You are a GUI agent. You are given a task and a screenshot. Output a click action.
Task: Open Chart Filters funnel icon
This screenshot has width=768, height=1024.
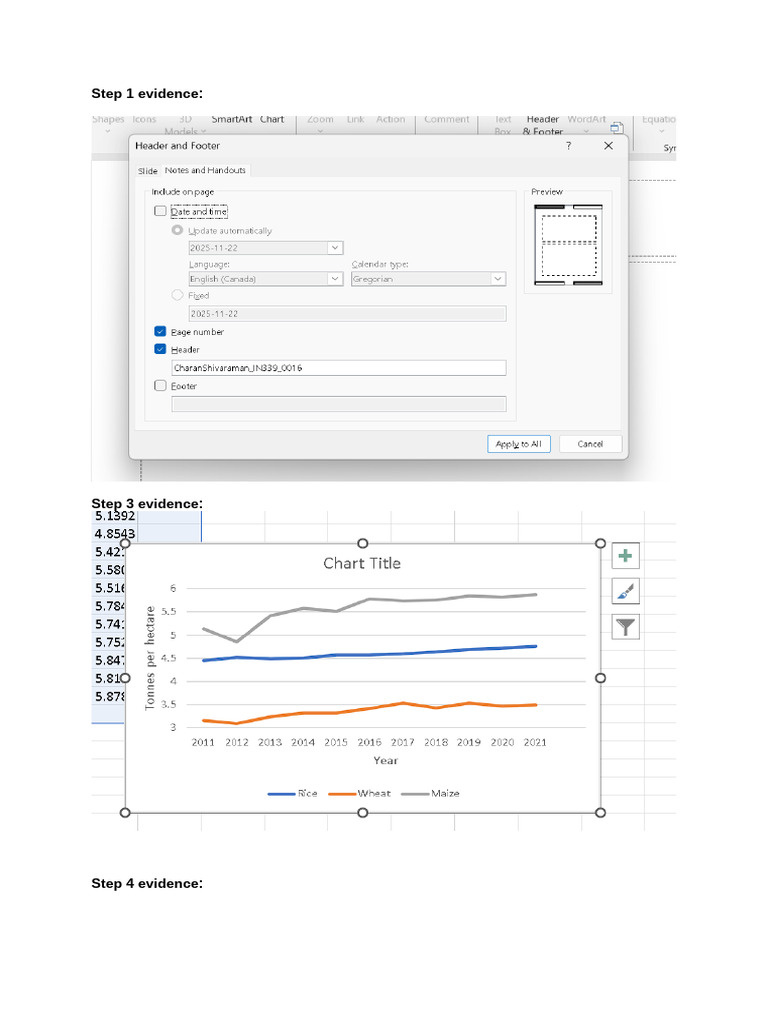tap(625, 627)
